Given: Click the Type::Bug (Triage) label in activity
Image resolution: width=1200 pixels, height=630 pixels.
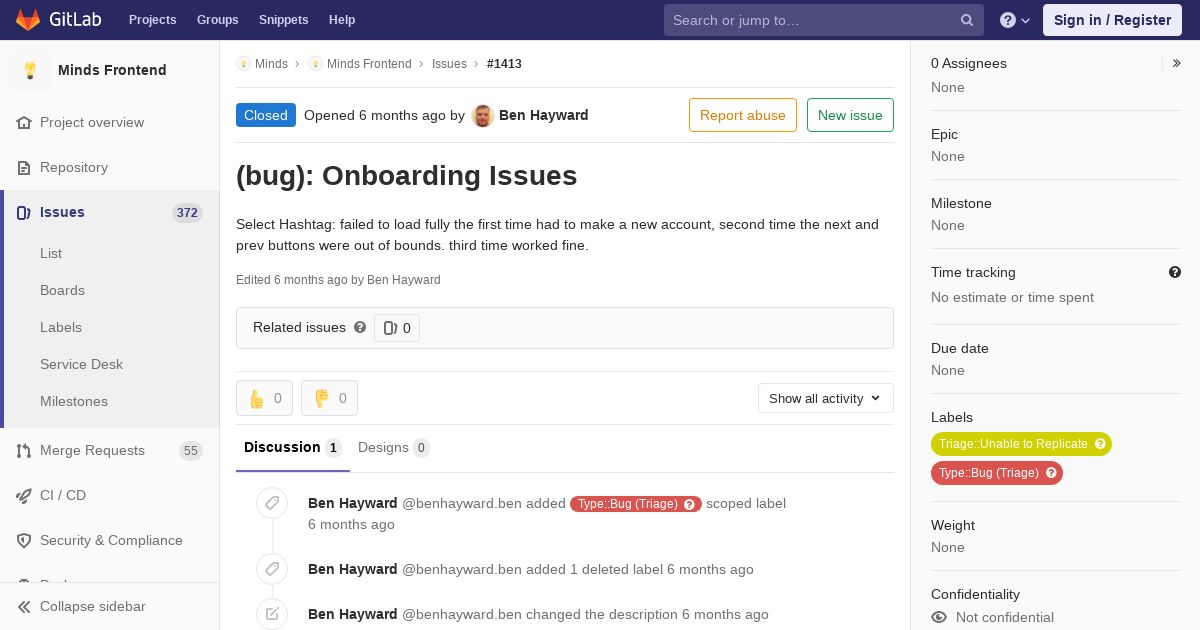Looking at the screenshot, I should click(x=628, y=504).
